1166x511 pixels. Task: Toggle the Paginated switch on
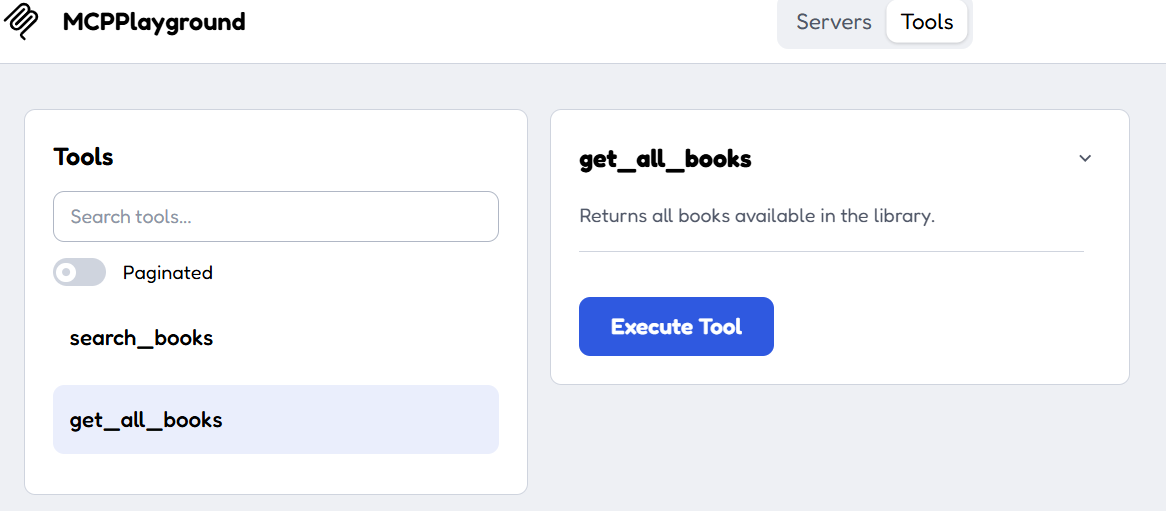point(80,272)
